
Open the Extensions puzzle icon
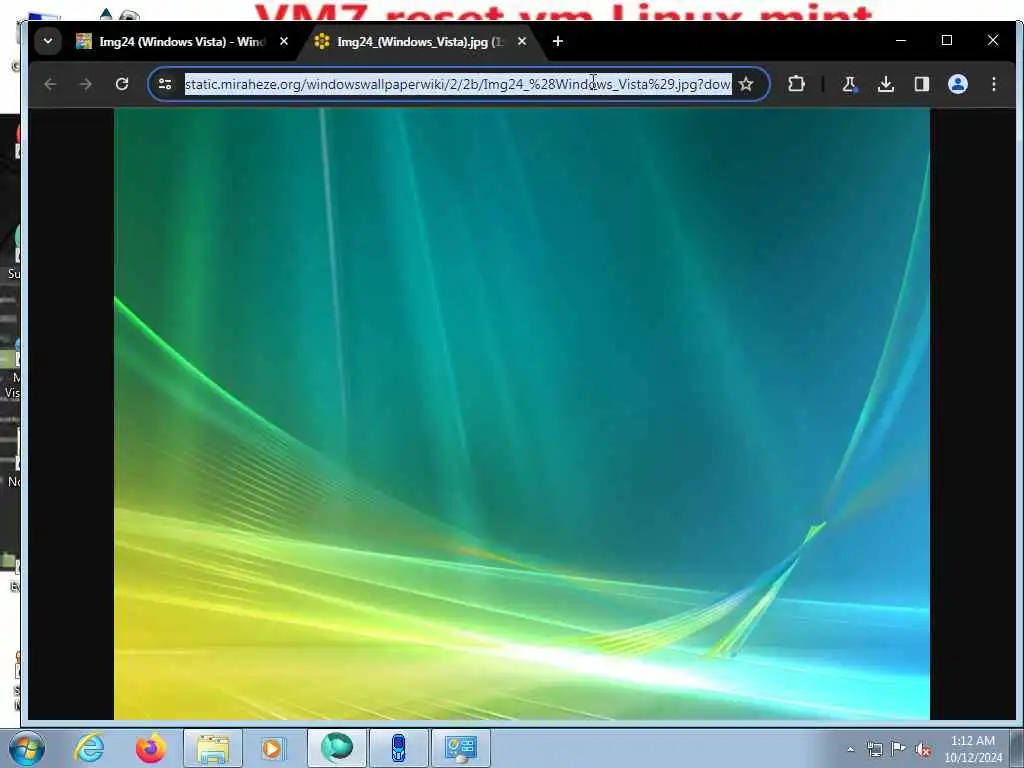pyautogui.click(x=796, y=84)
